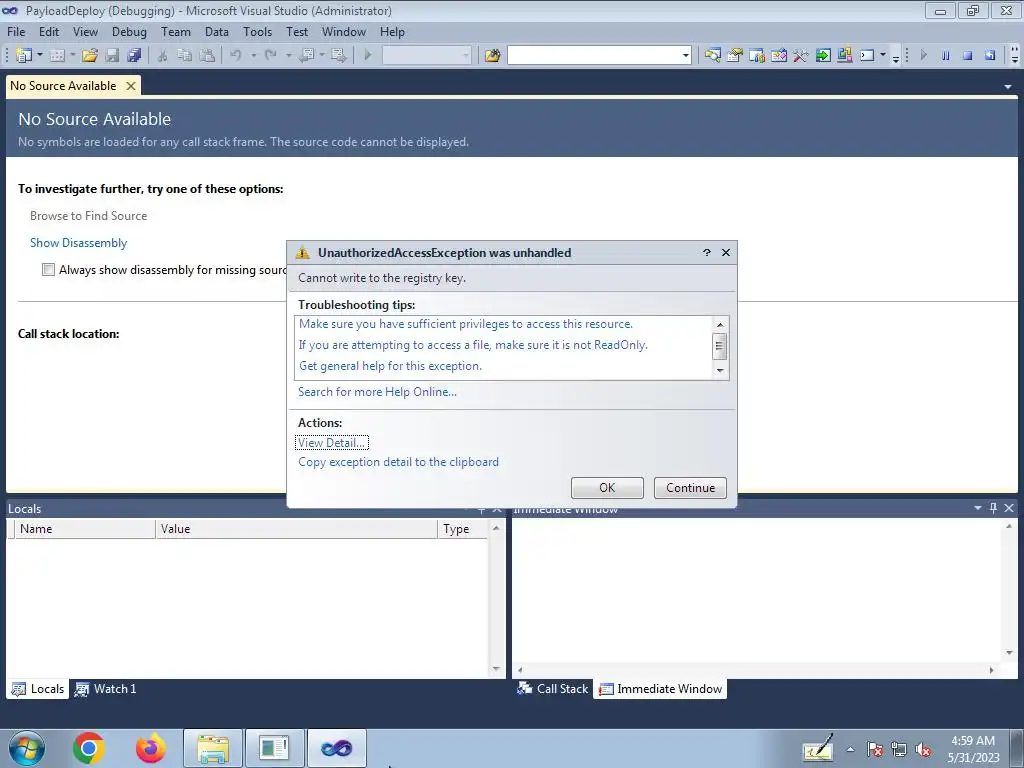1024x768 pixels.
Task: Click the troubleshooting tips scrollbar thumb
Action: pyautogui.click(x=720, y=346)
